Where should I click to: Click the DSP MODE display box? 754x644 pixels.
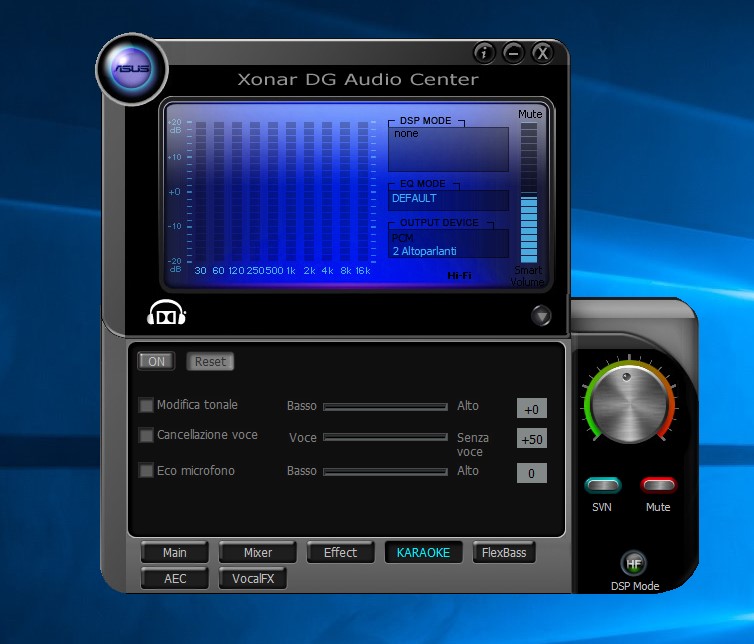tap(448, 149)
